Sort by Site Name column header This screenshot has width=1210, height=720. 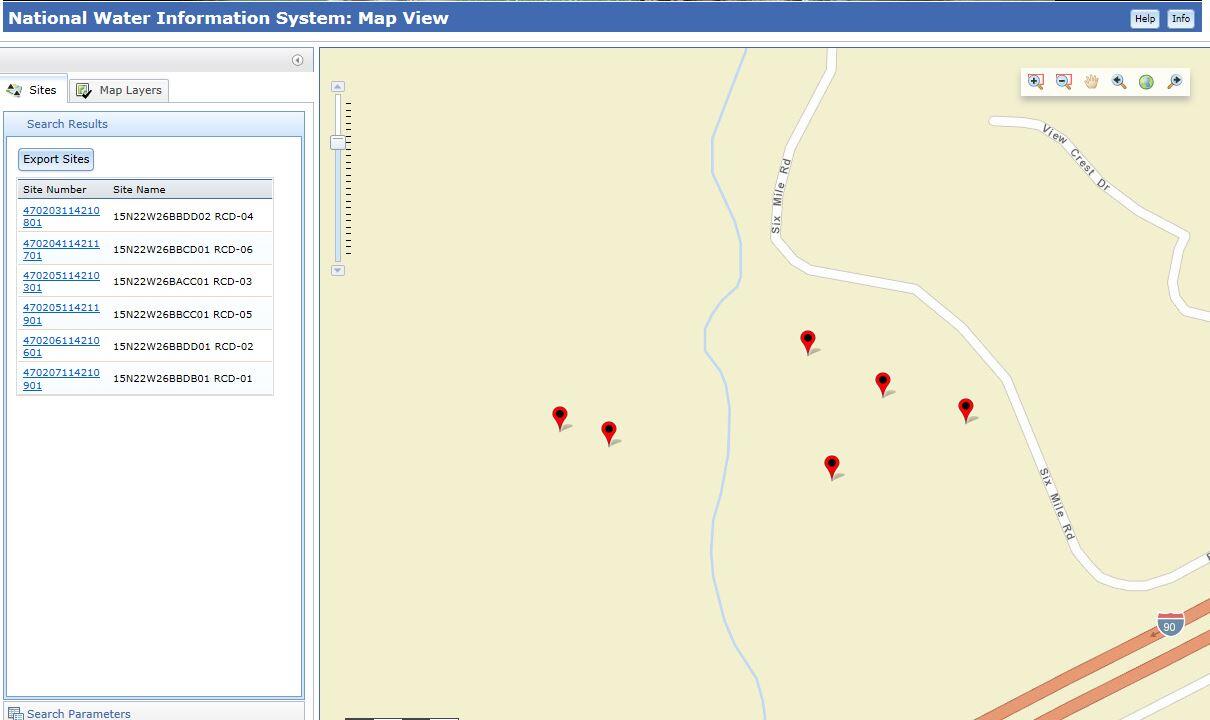point(190,189)
